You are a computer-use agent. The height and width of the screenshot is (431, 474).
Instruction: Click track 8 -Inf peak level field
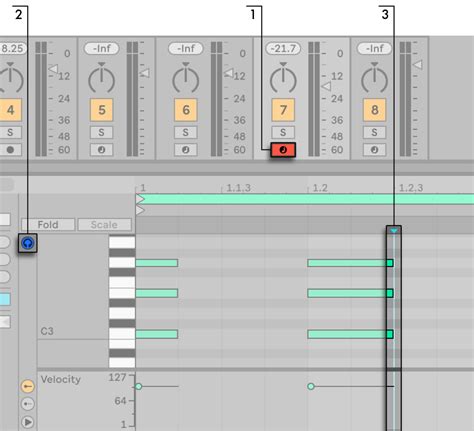point(374,49)
